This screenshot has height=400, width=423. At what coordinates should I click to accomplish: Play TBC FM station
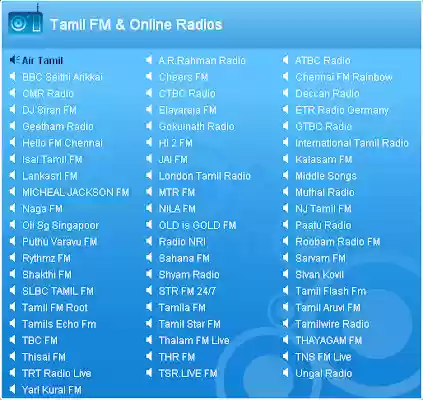(40, 340)
